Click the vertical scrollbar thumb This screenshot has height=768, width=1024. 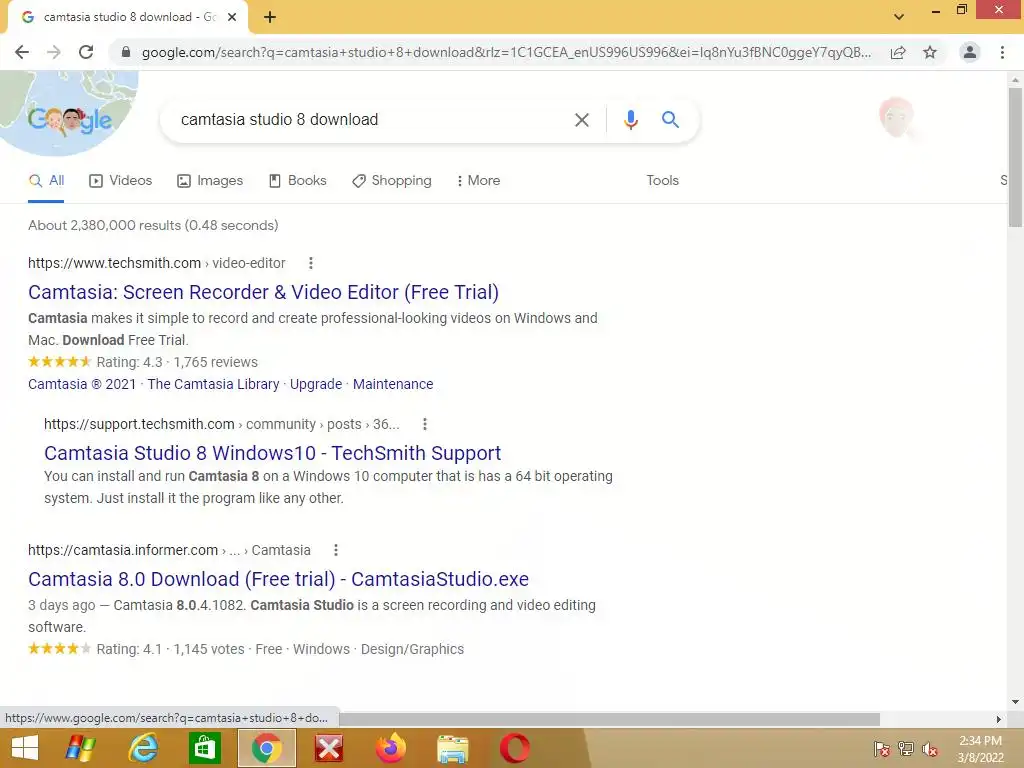coord(1015,157)
